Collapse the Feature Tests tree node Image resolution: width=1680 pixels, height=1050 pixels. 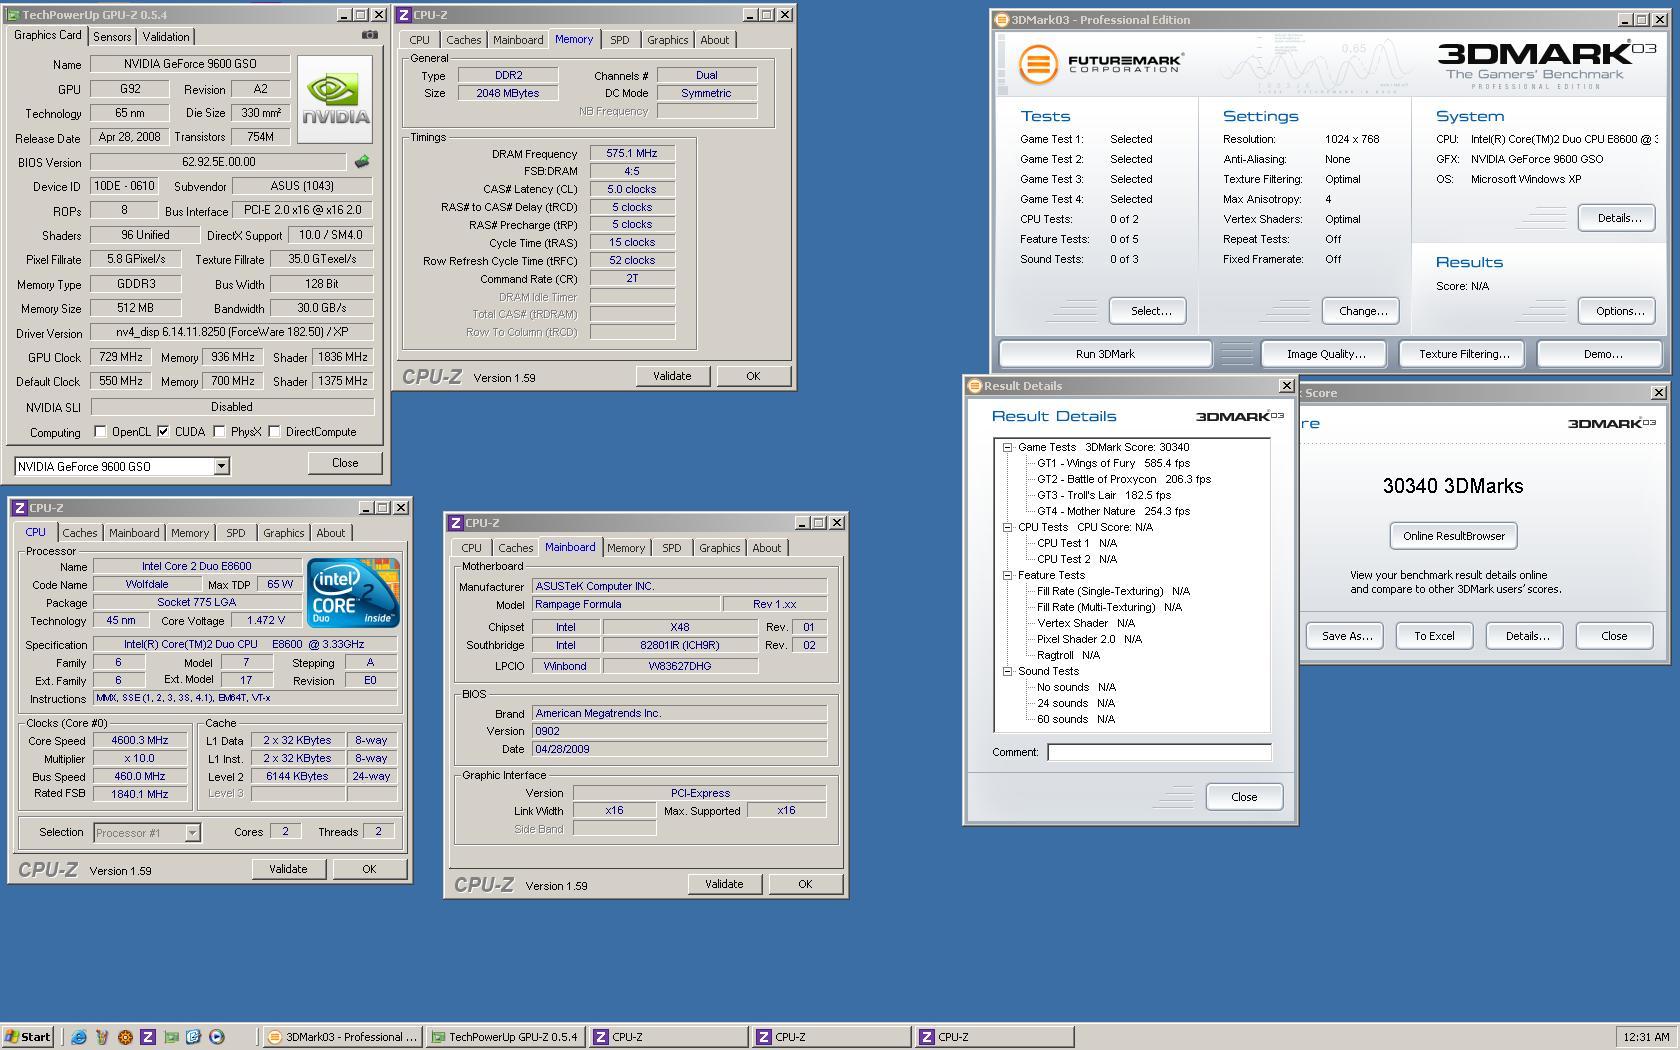coord(1008,575)
